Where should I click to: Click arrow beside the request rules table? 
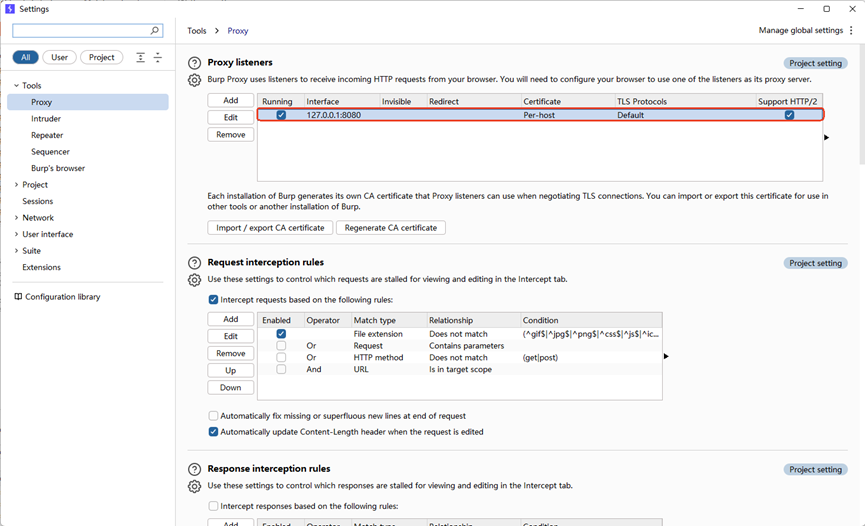666,357
